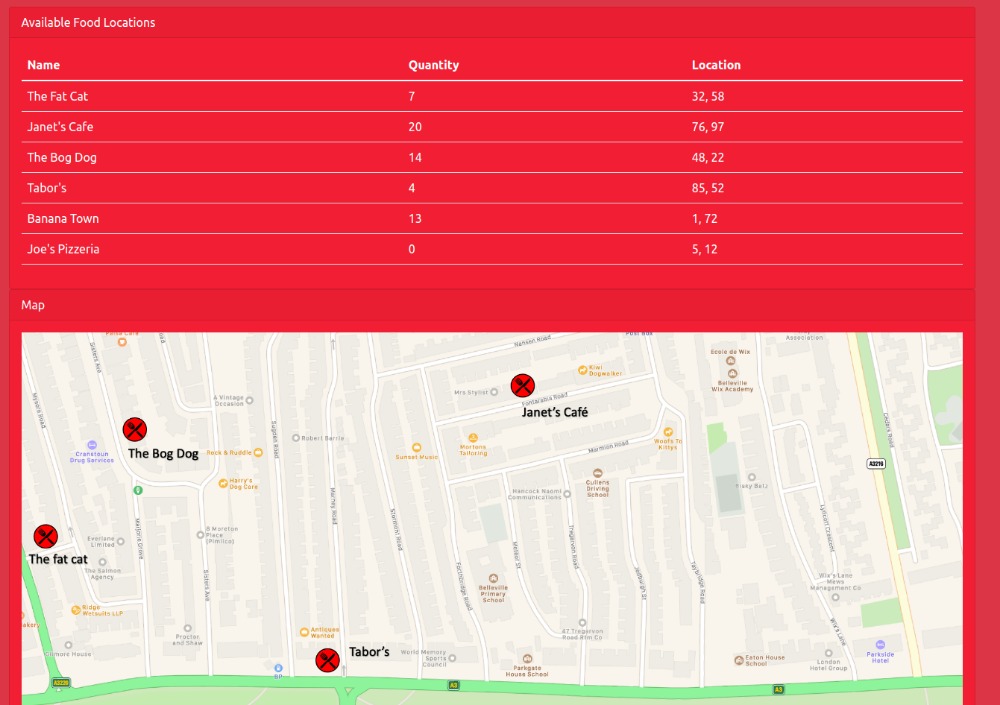Select Joe's Pizzeria in the table

(x=63, y=249)
